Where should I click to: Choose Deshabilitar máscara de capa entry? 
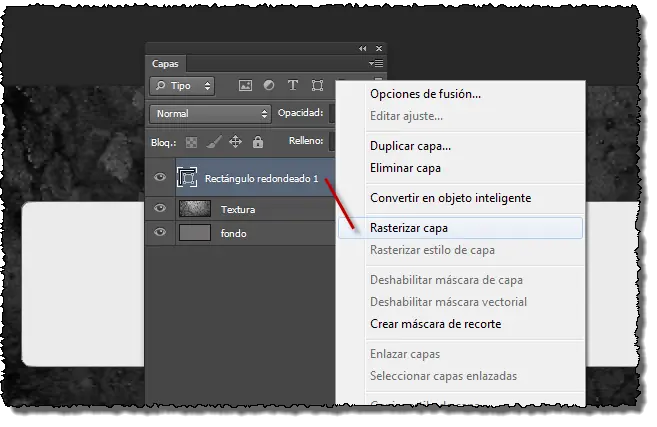[x=446, y=280]
